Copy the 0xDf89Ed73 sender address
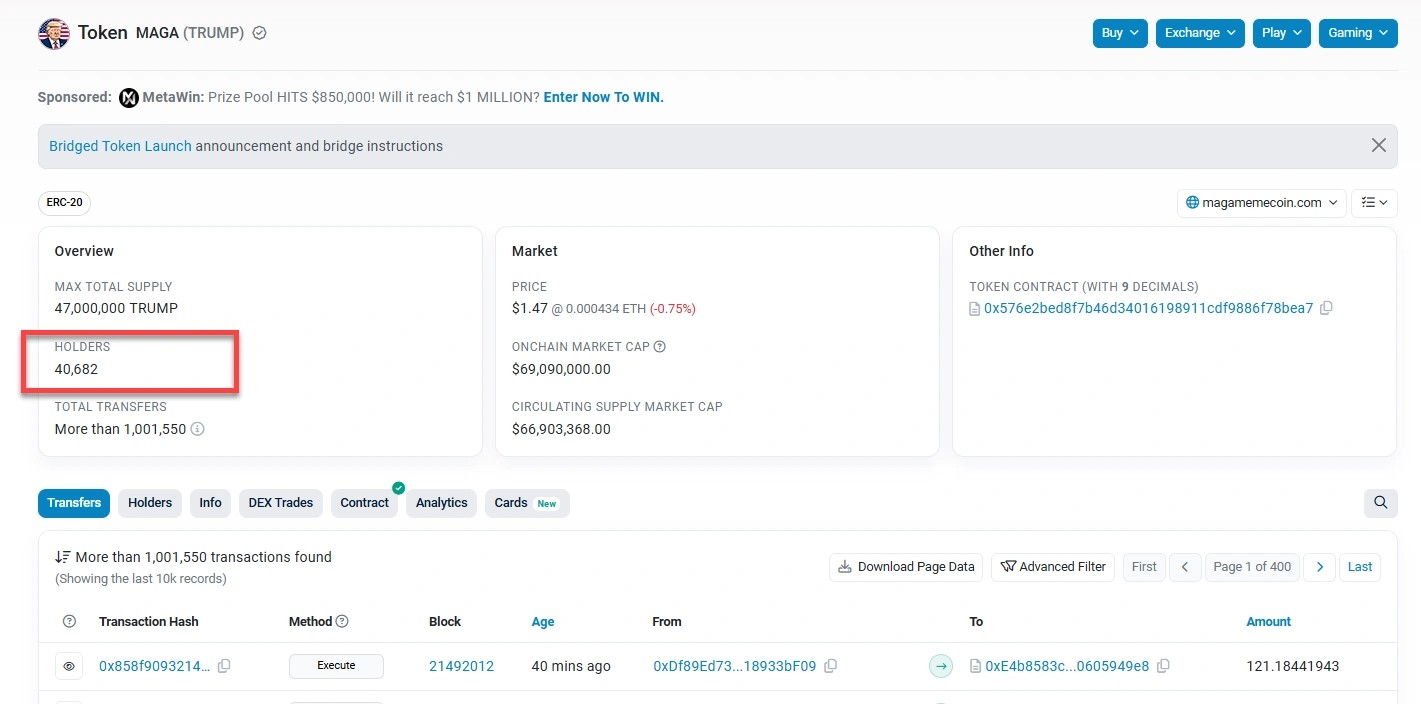Image resolution: width=1421 pixels, height=704 pixels. 830,665
